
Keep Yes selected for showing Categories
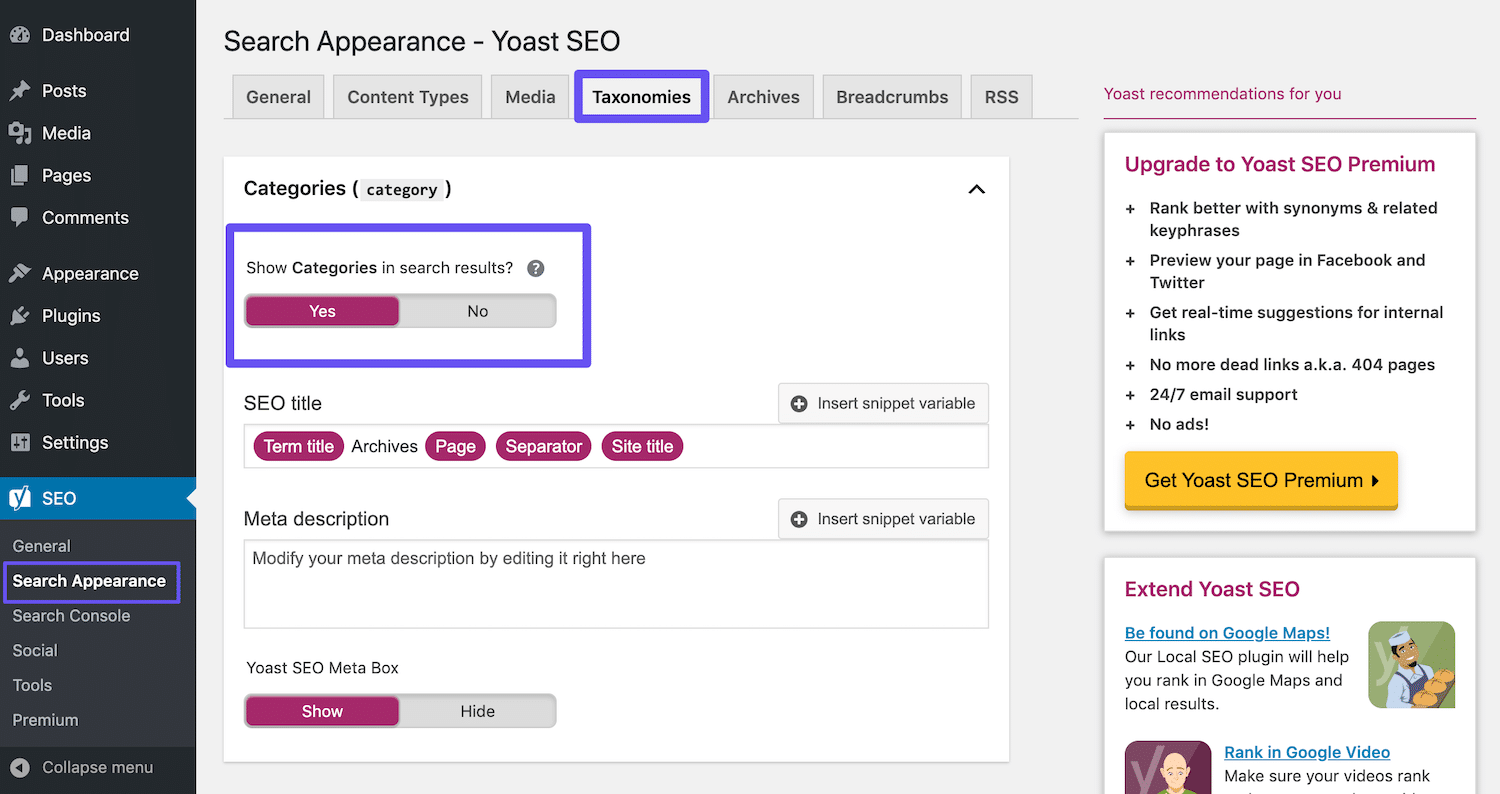pos(322,311)
